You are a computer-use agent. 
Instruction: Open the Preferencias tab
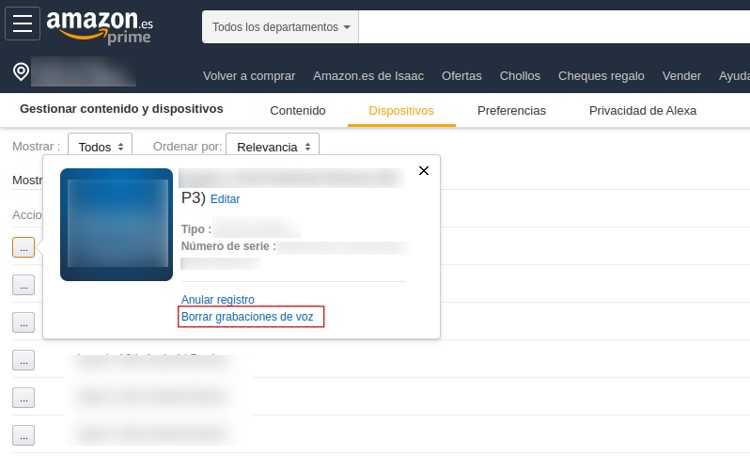[x=511, y=111]
